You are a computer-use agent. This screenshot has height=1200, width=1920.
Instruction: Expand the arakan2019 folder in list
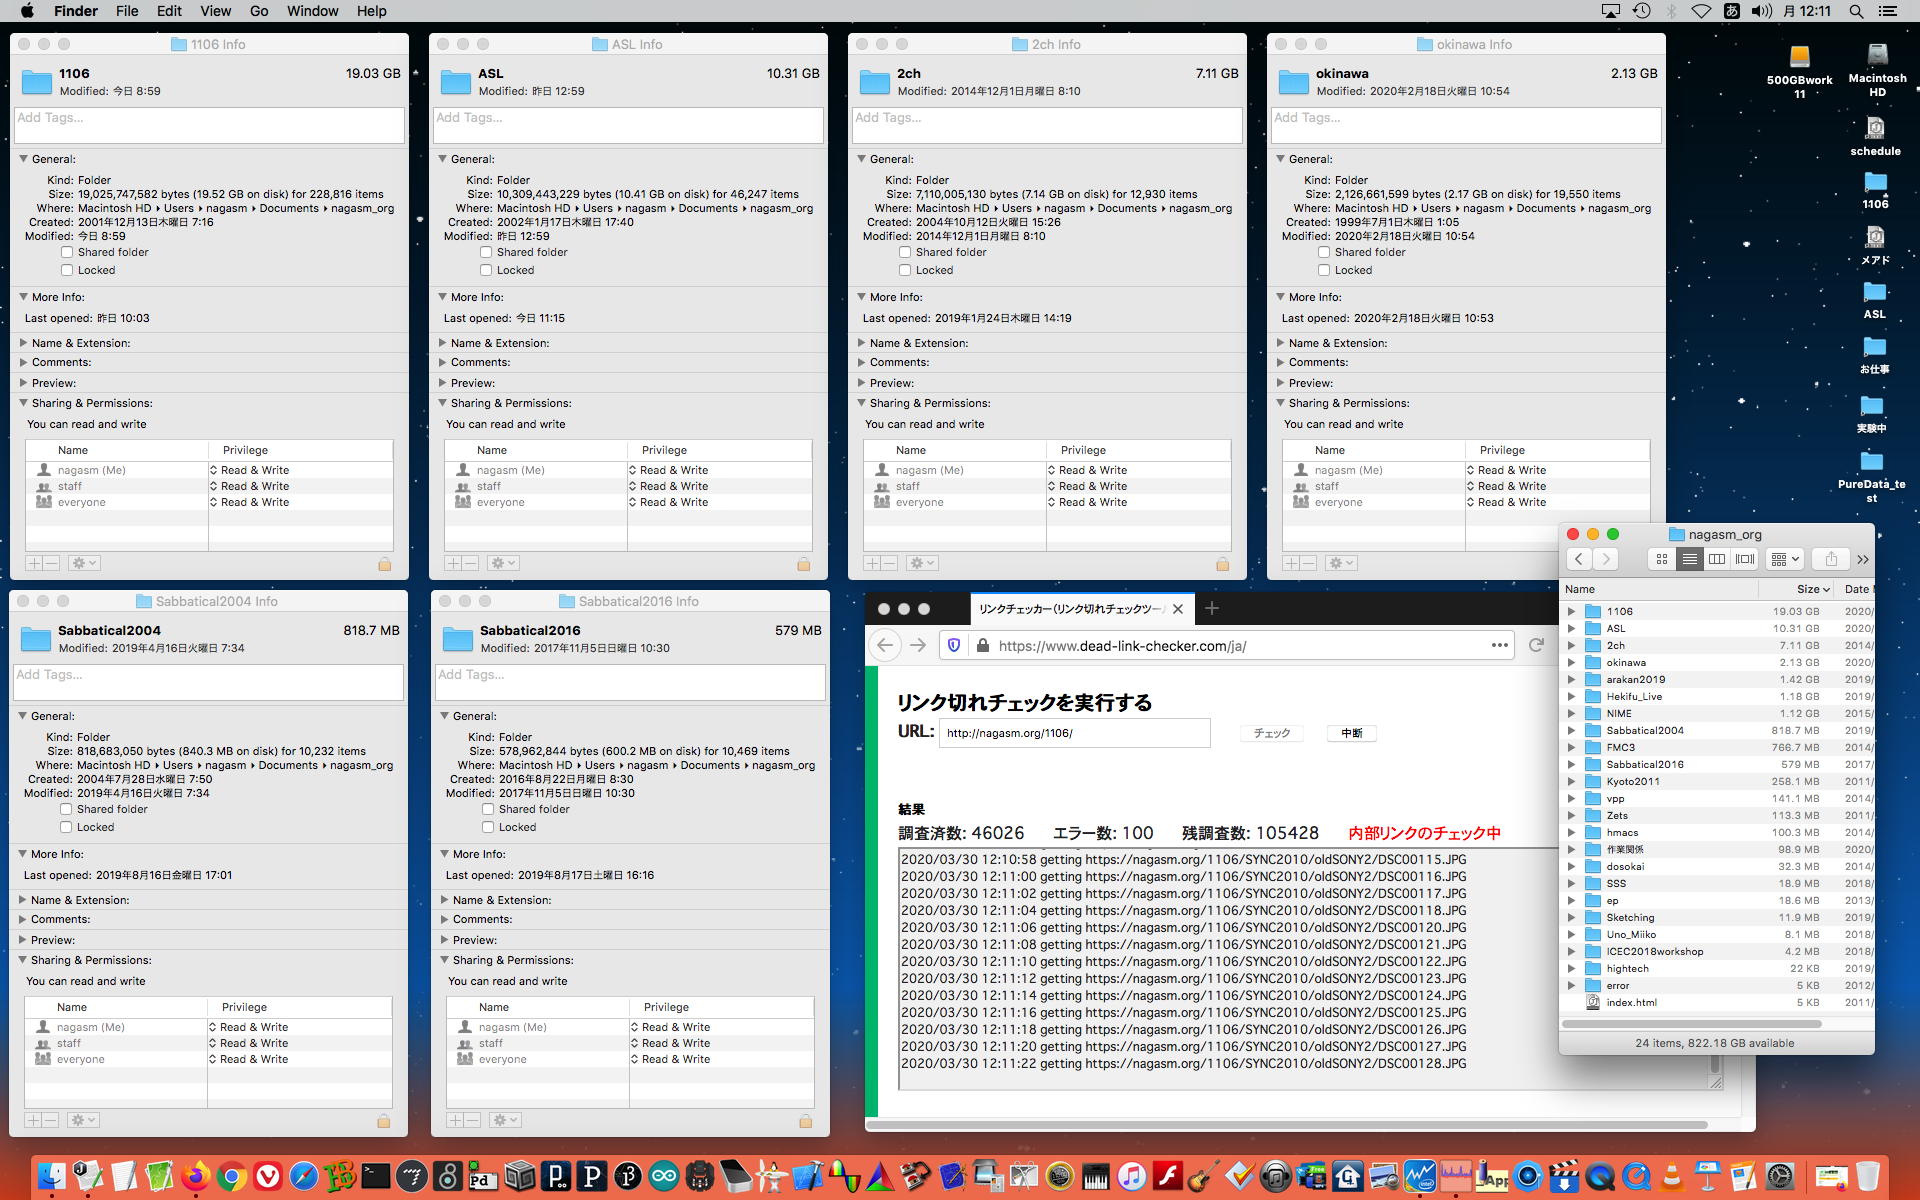[1571, 679]
